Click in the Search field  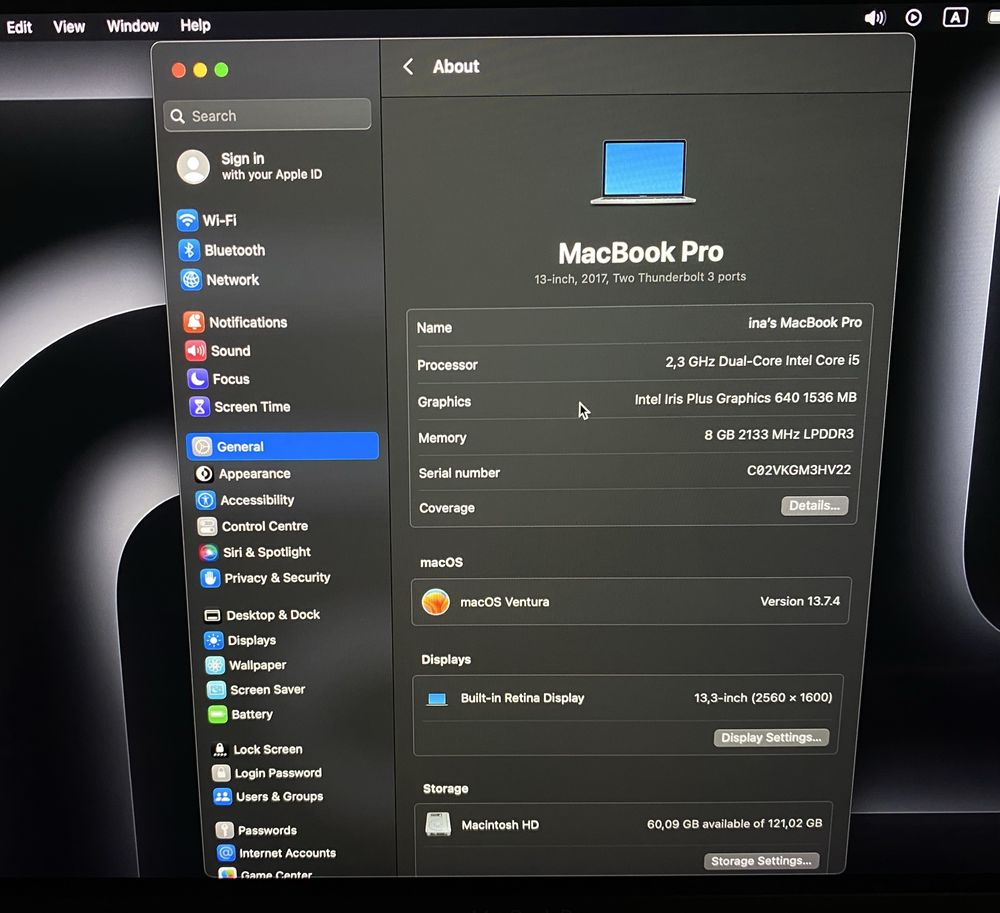point(267,115)
